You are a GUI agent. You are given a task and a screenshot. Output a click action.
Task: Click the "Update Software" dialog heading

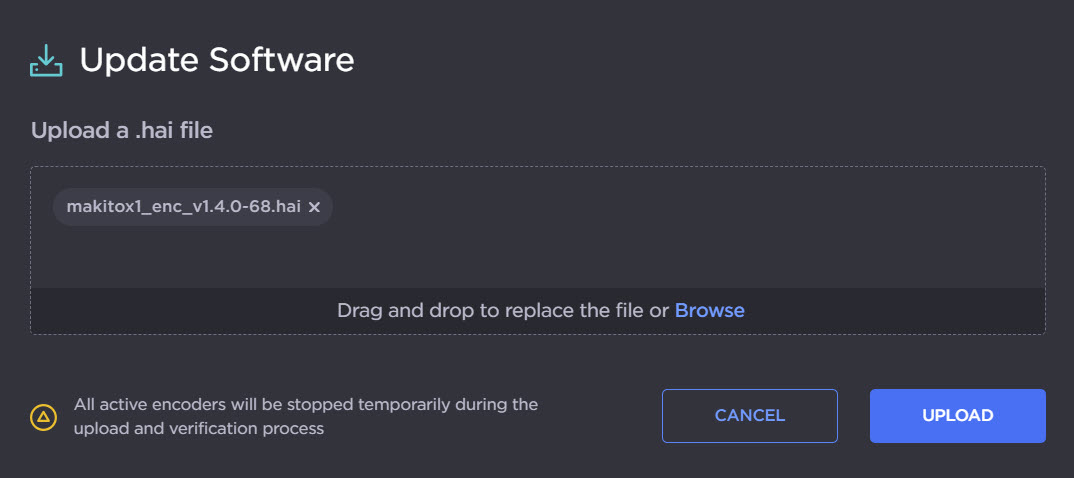[216, 60]
